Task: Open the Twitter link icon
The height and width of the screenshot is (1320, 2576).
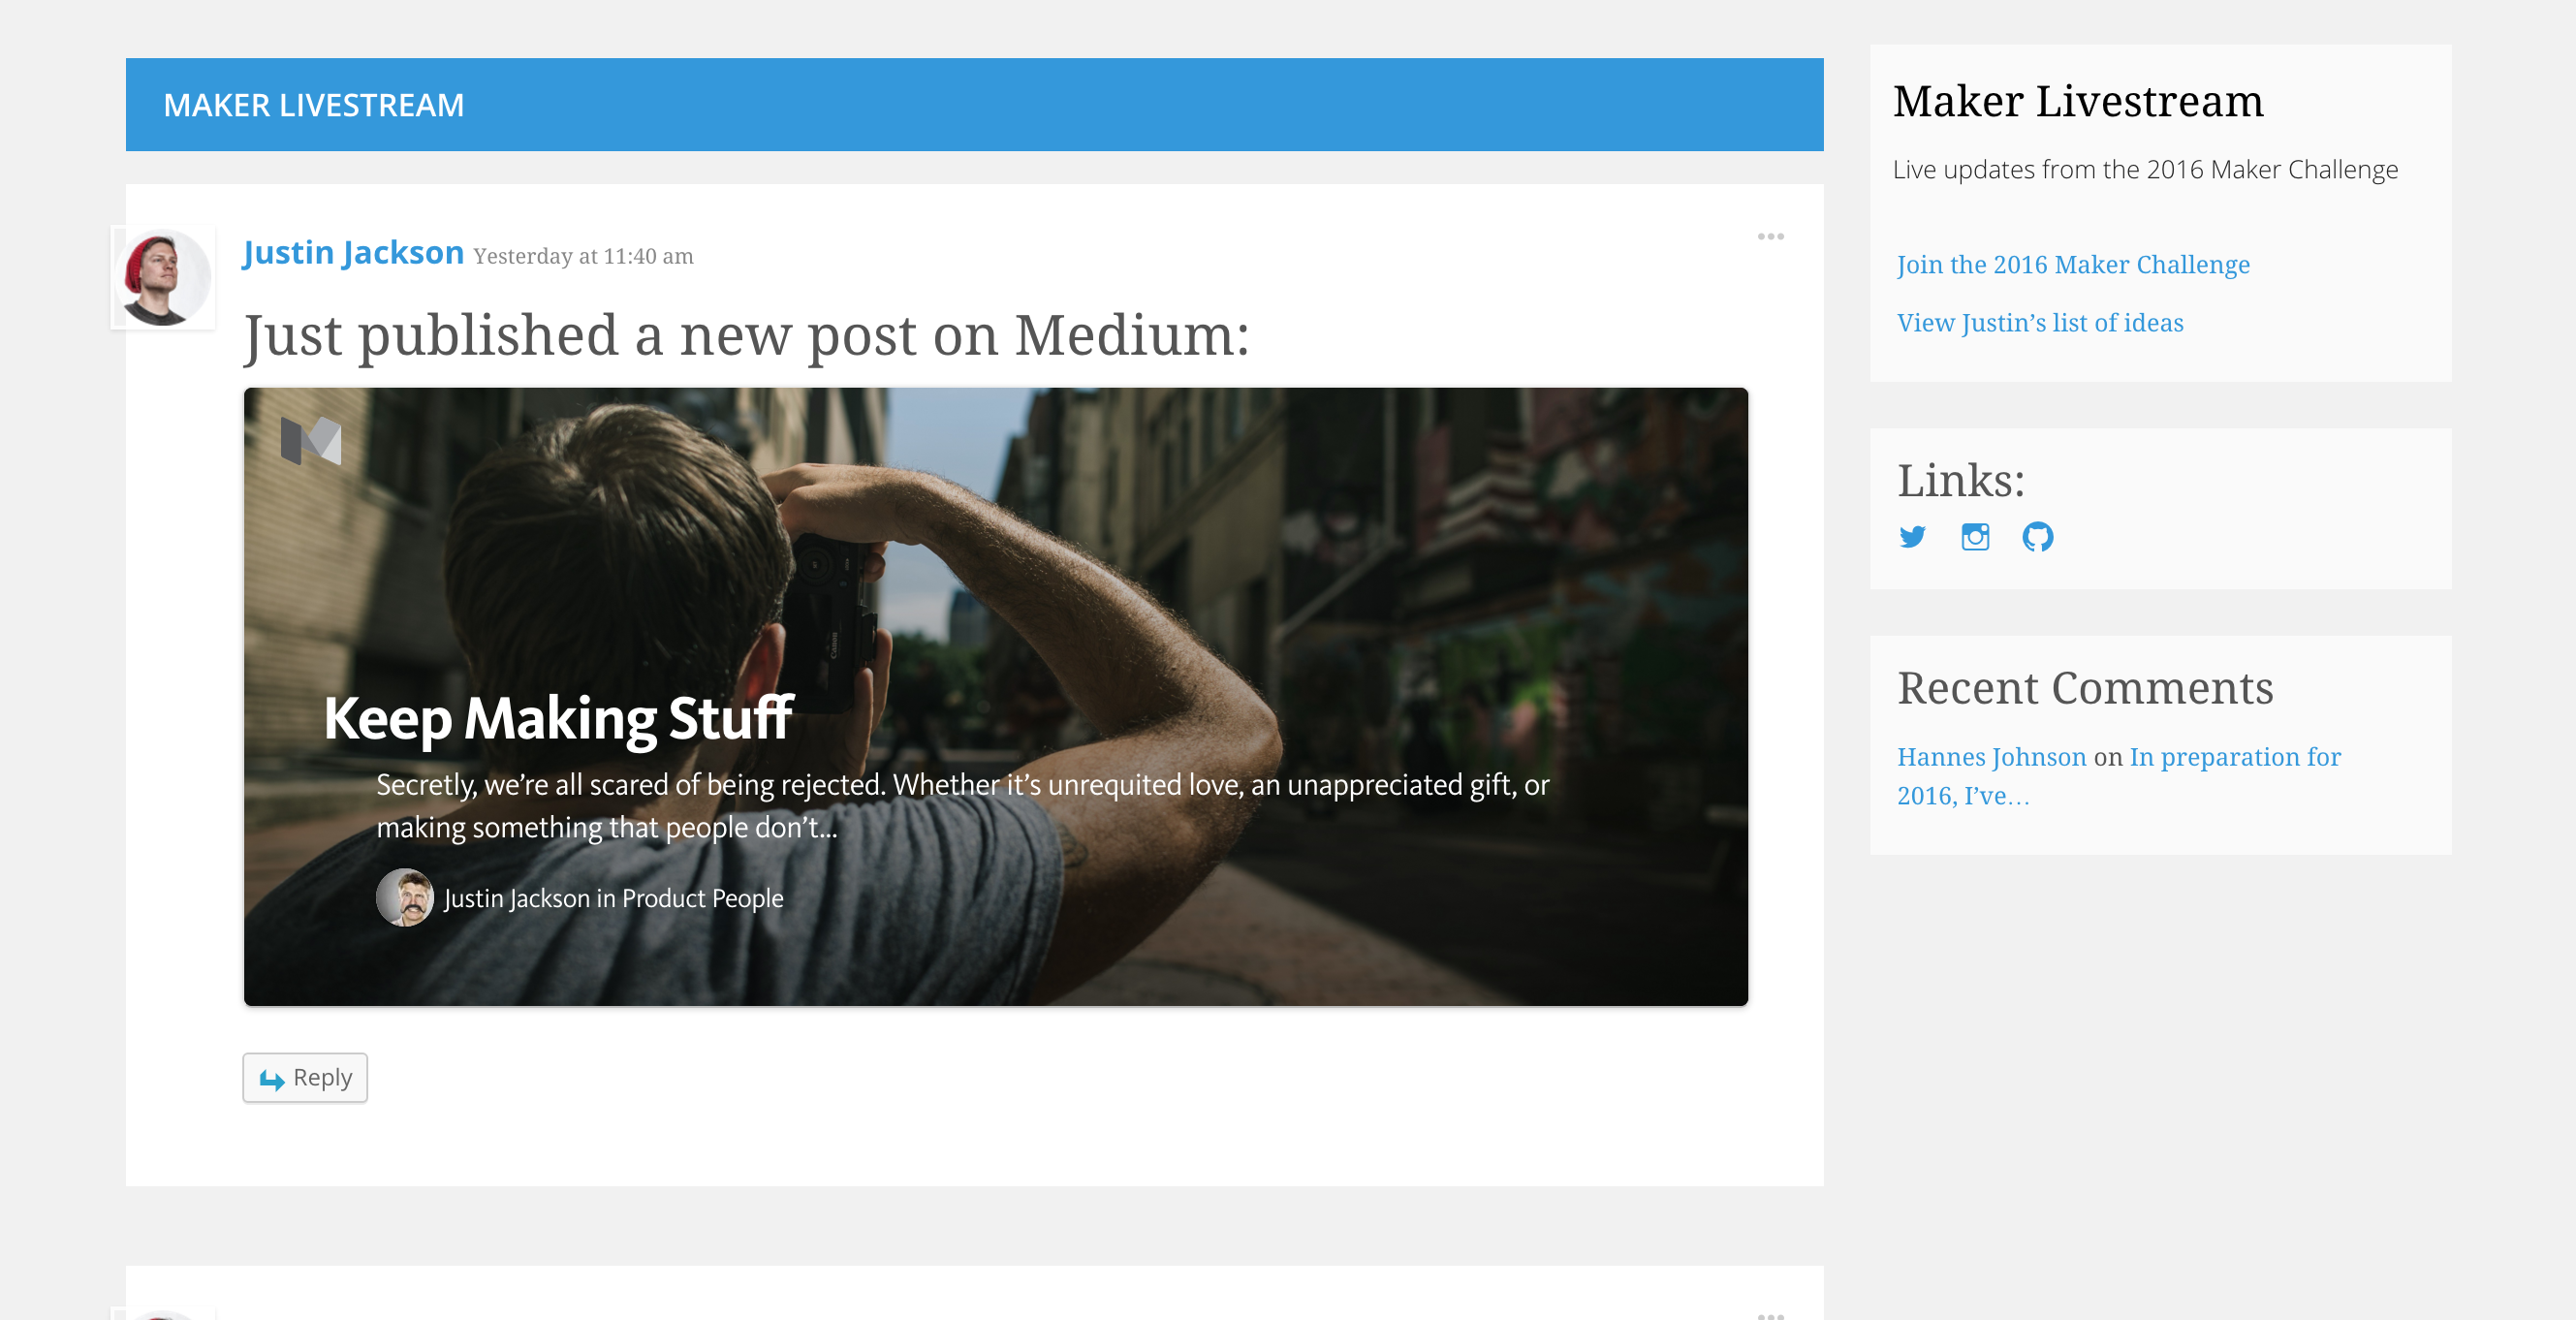Action: [x=1912, y=537]
